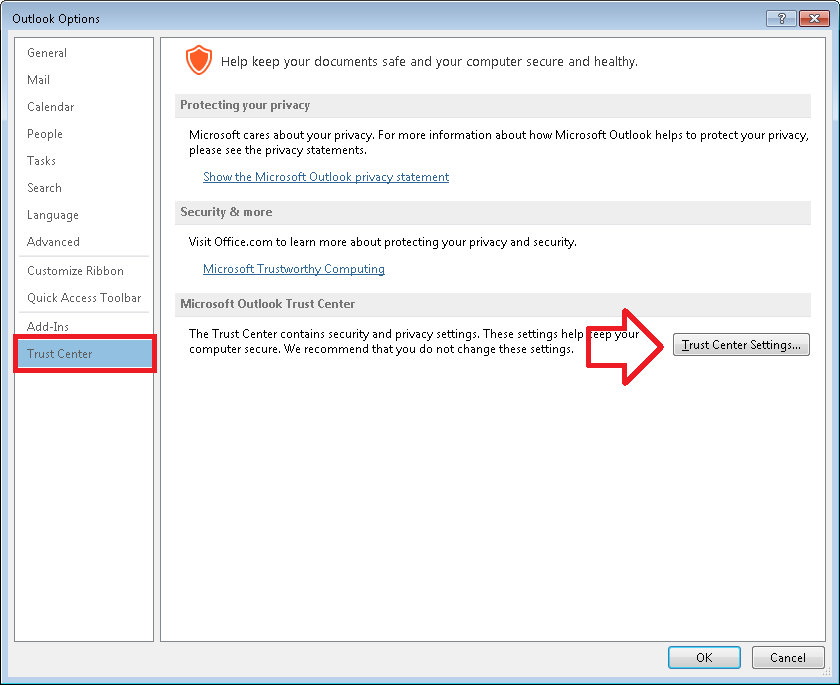Open the People options category

[84, 134]
